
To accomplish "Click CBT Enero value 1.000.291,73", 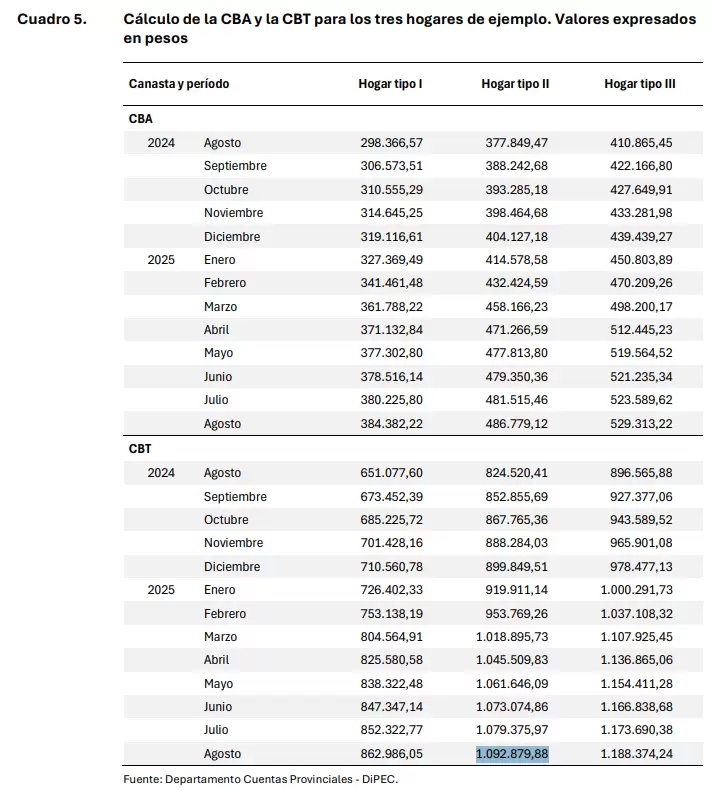I will point(636,590).
